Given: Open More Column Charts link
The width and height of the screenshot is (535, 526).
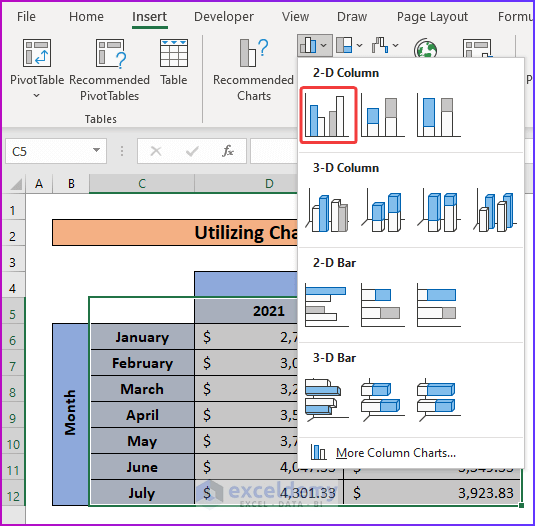Looking at the screenshot, I should [396, 453].
